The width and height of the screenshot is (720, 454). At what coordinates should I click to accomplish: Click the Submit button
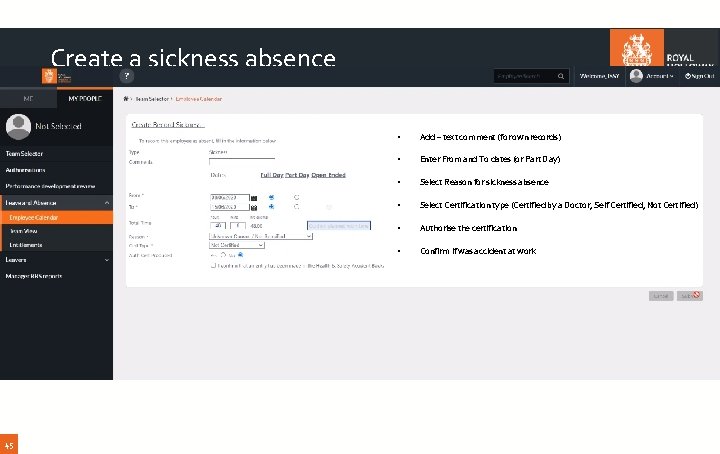coord(690,296)
